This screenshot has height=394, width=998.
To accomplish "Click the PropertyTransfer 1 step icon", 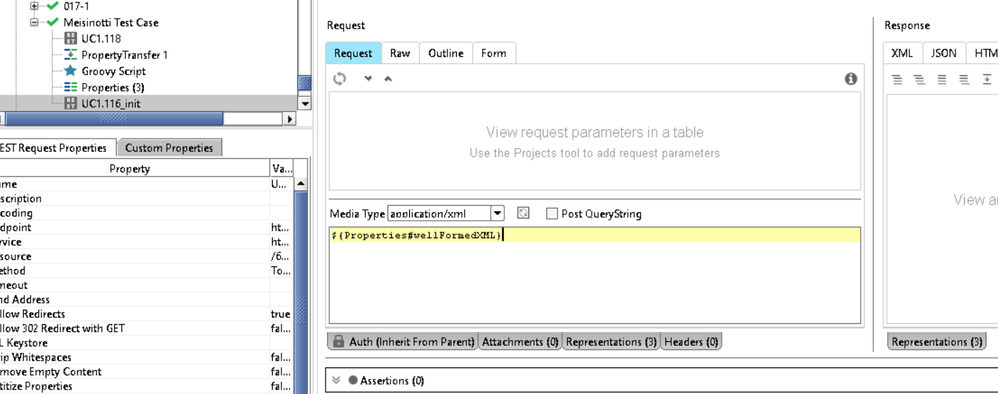I will [71, 55].
